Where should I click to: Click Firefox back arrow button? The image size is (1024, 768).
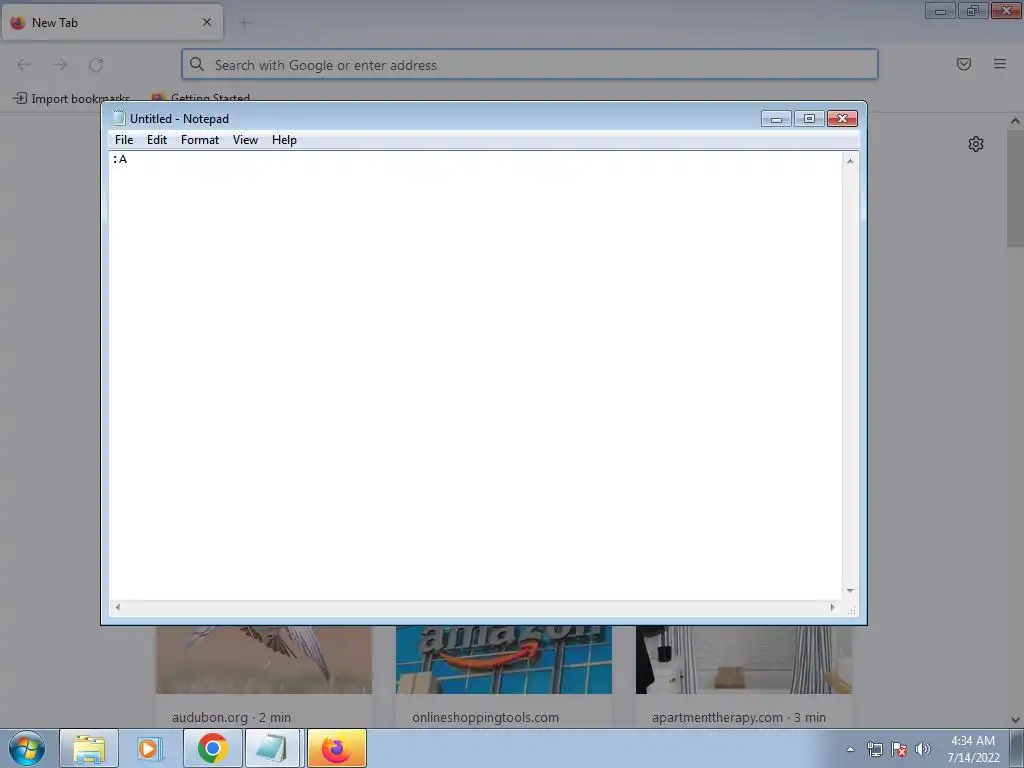click(24, 65)
